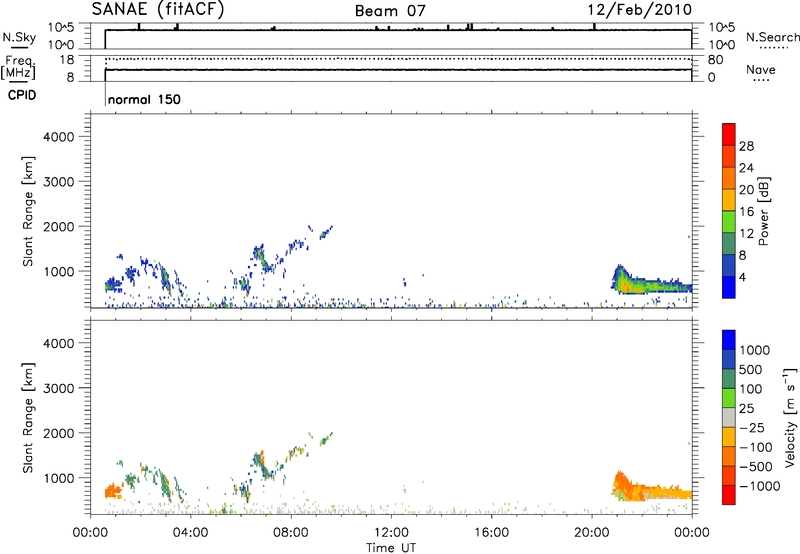Viewport: 800px width, 554px height.
Task: Click the 18 tick on frequency axis
Action: pyautogui.click(x=67, y=60)
